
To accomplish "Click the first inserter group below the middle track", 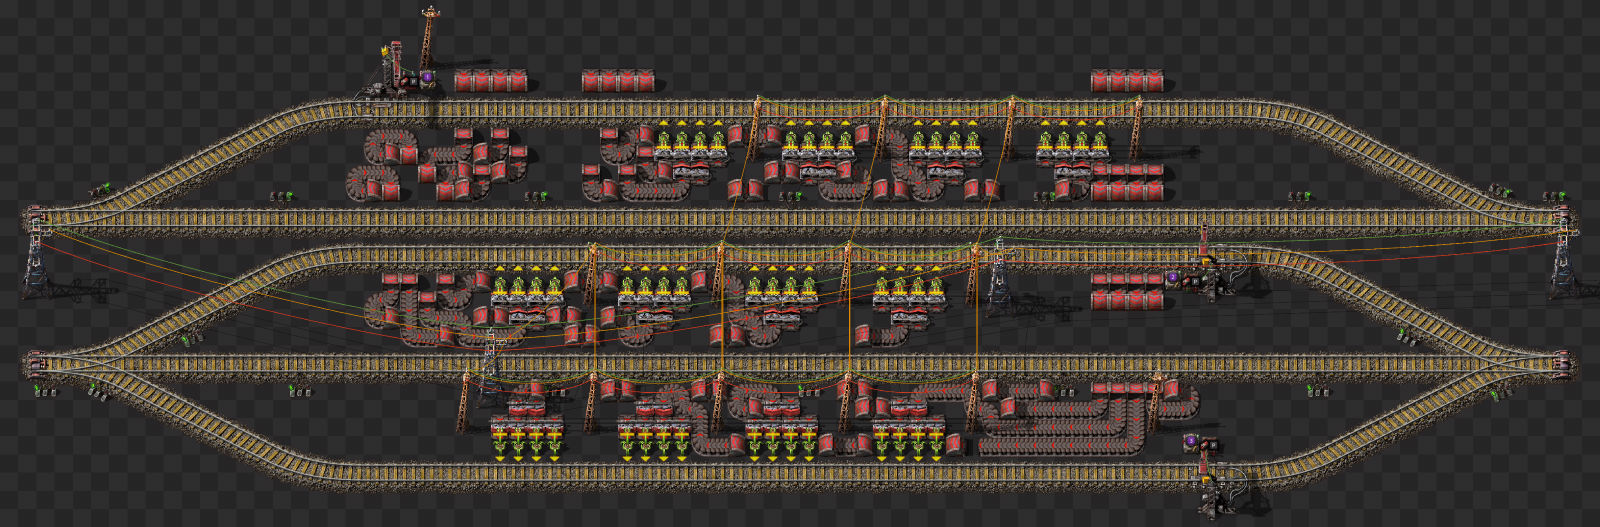I will coord(526,287).
